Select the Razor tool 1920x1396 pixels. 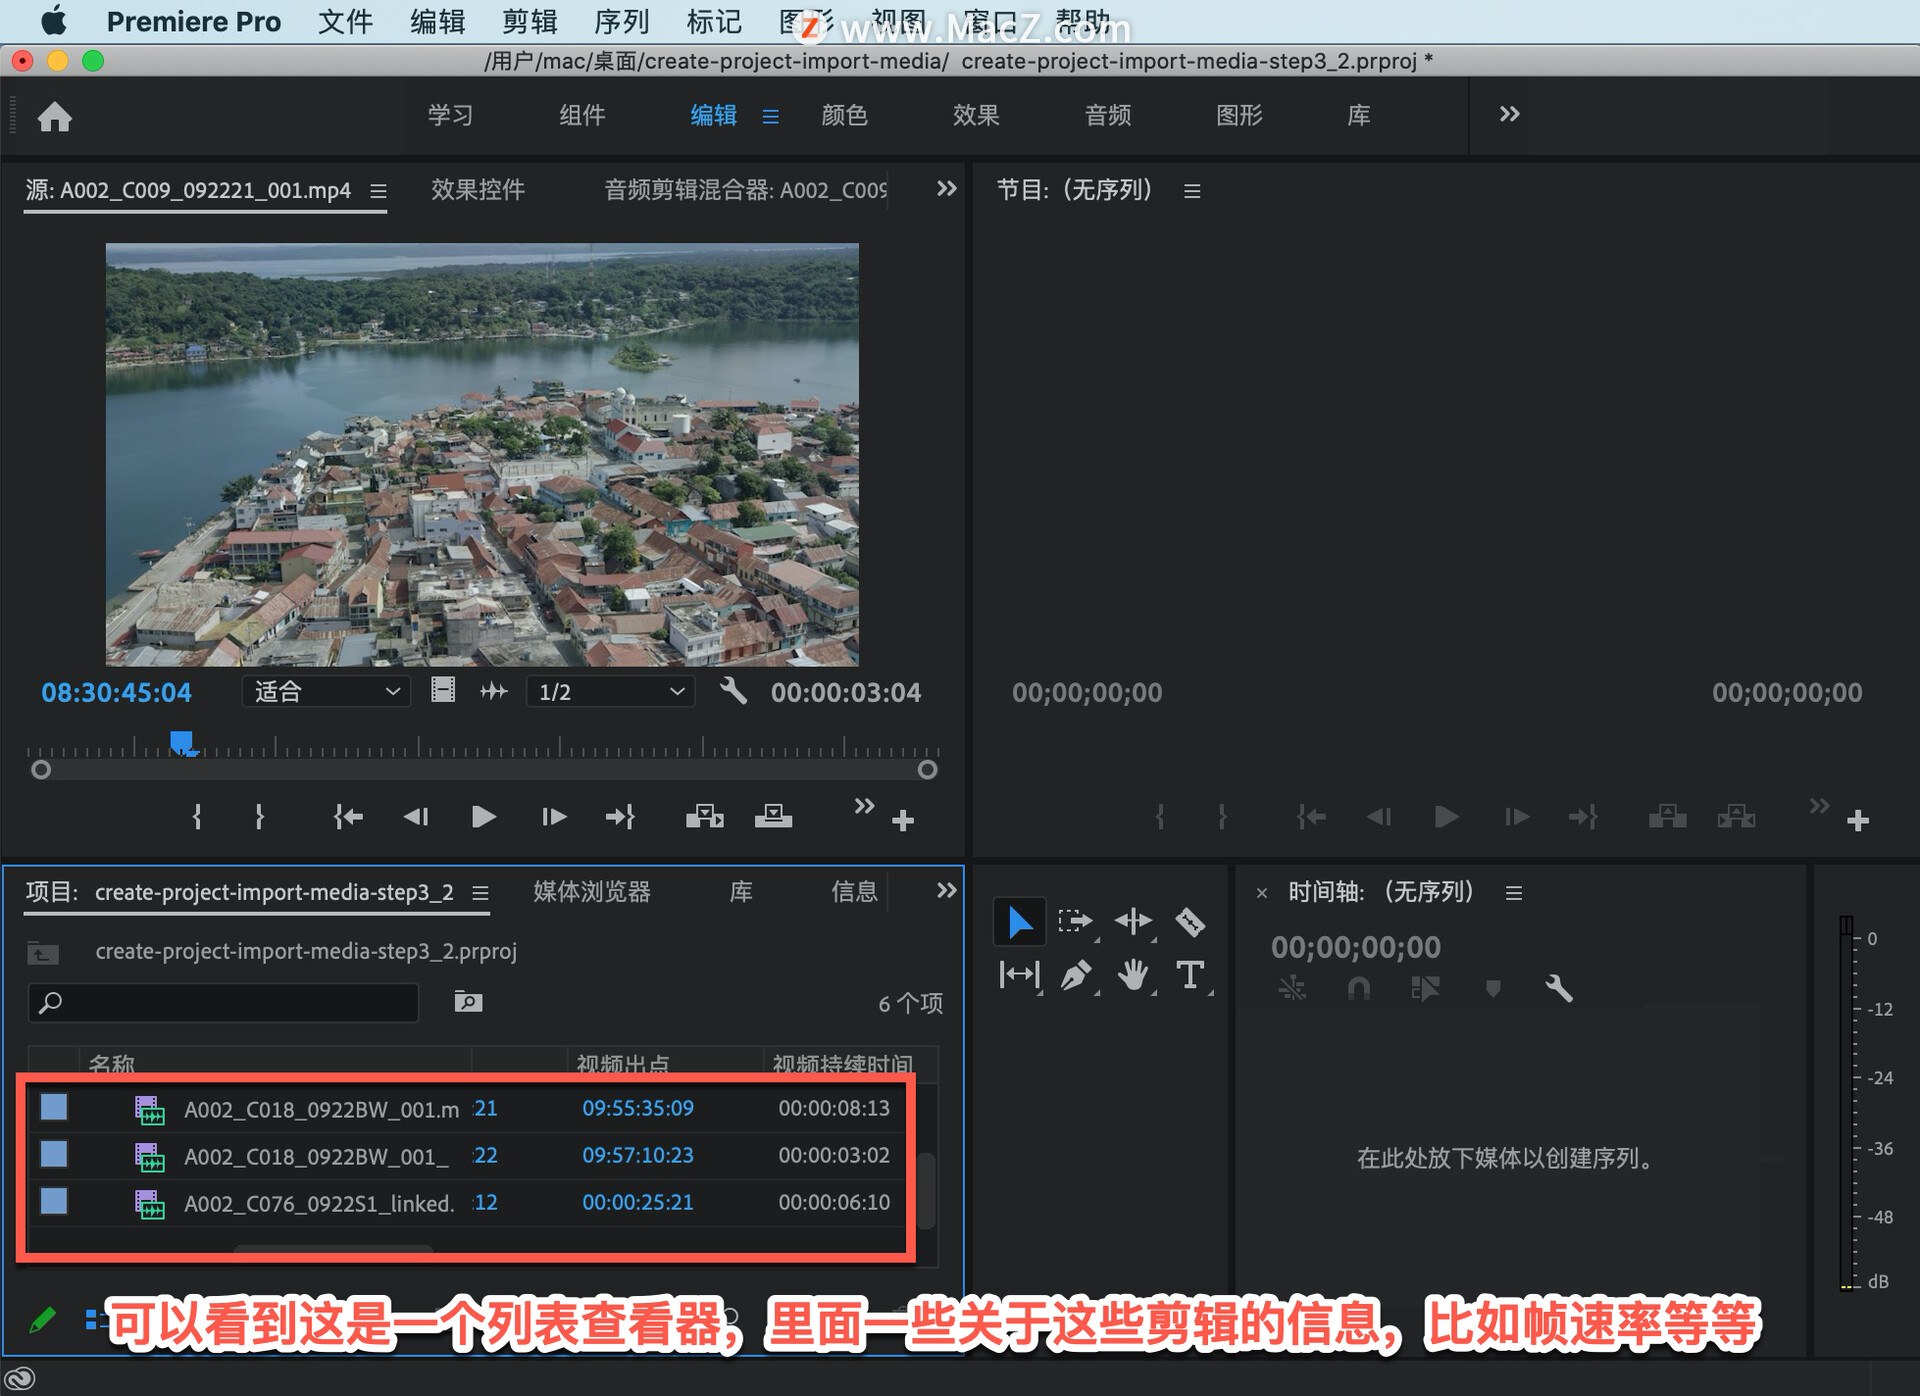pyautogui.click(x=1190, y=921)
